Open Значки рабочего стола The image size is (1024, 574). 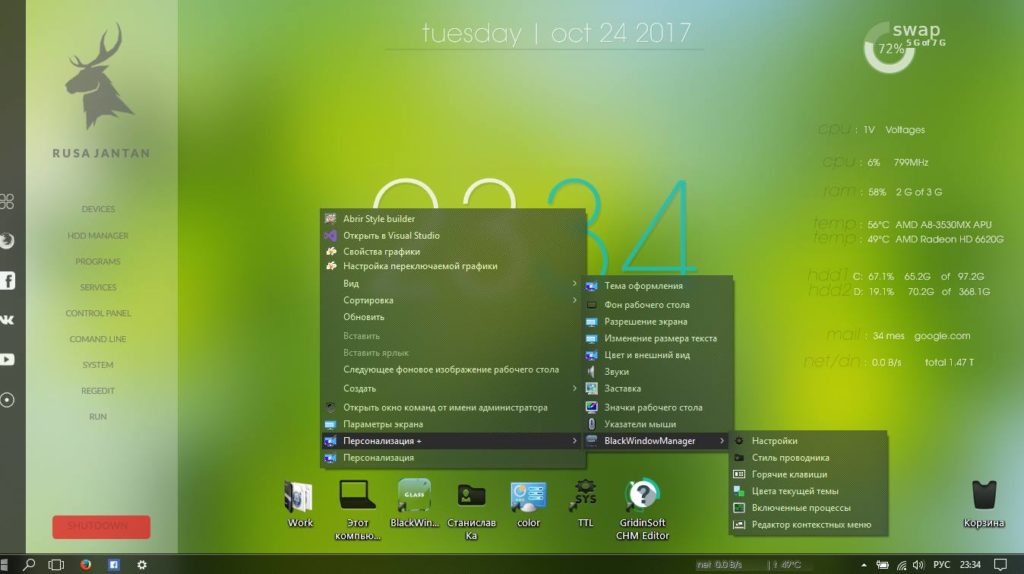tap(658, 407)
